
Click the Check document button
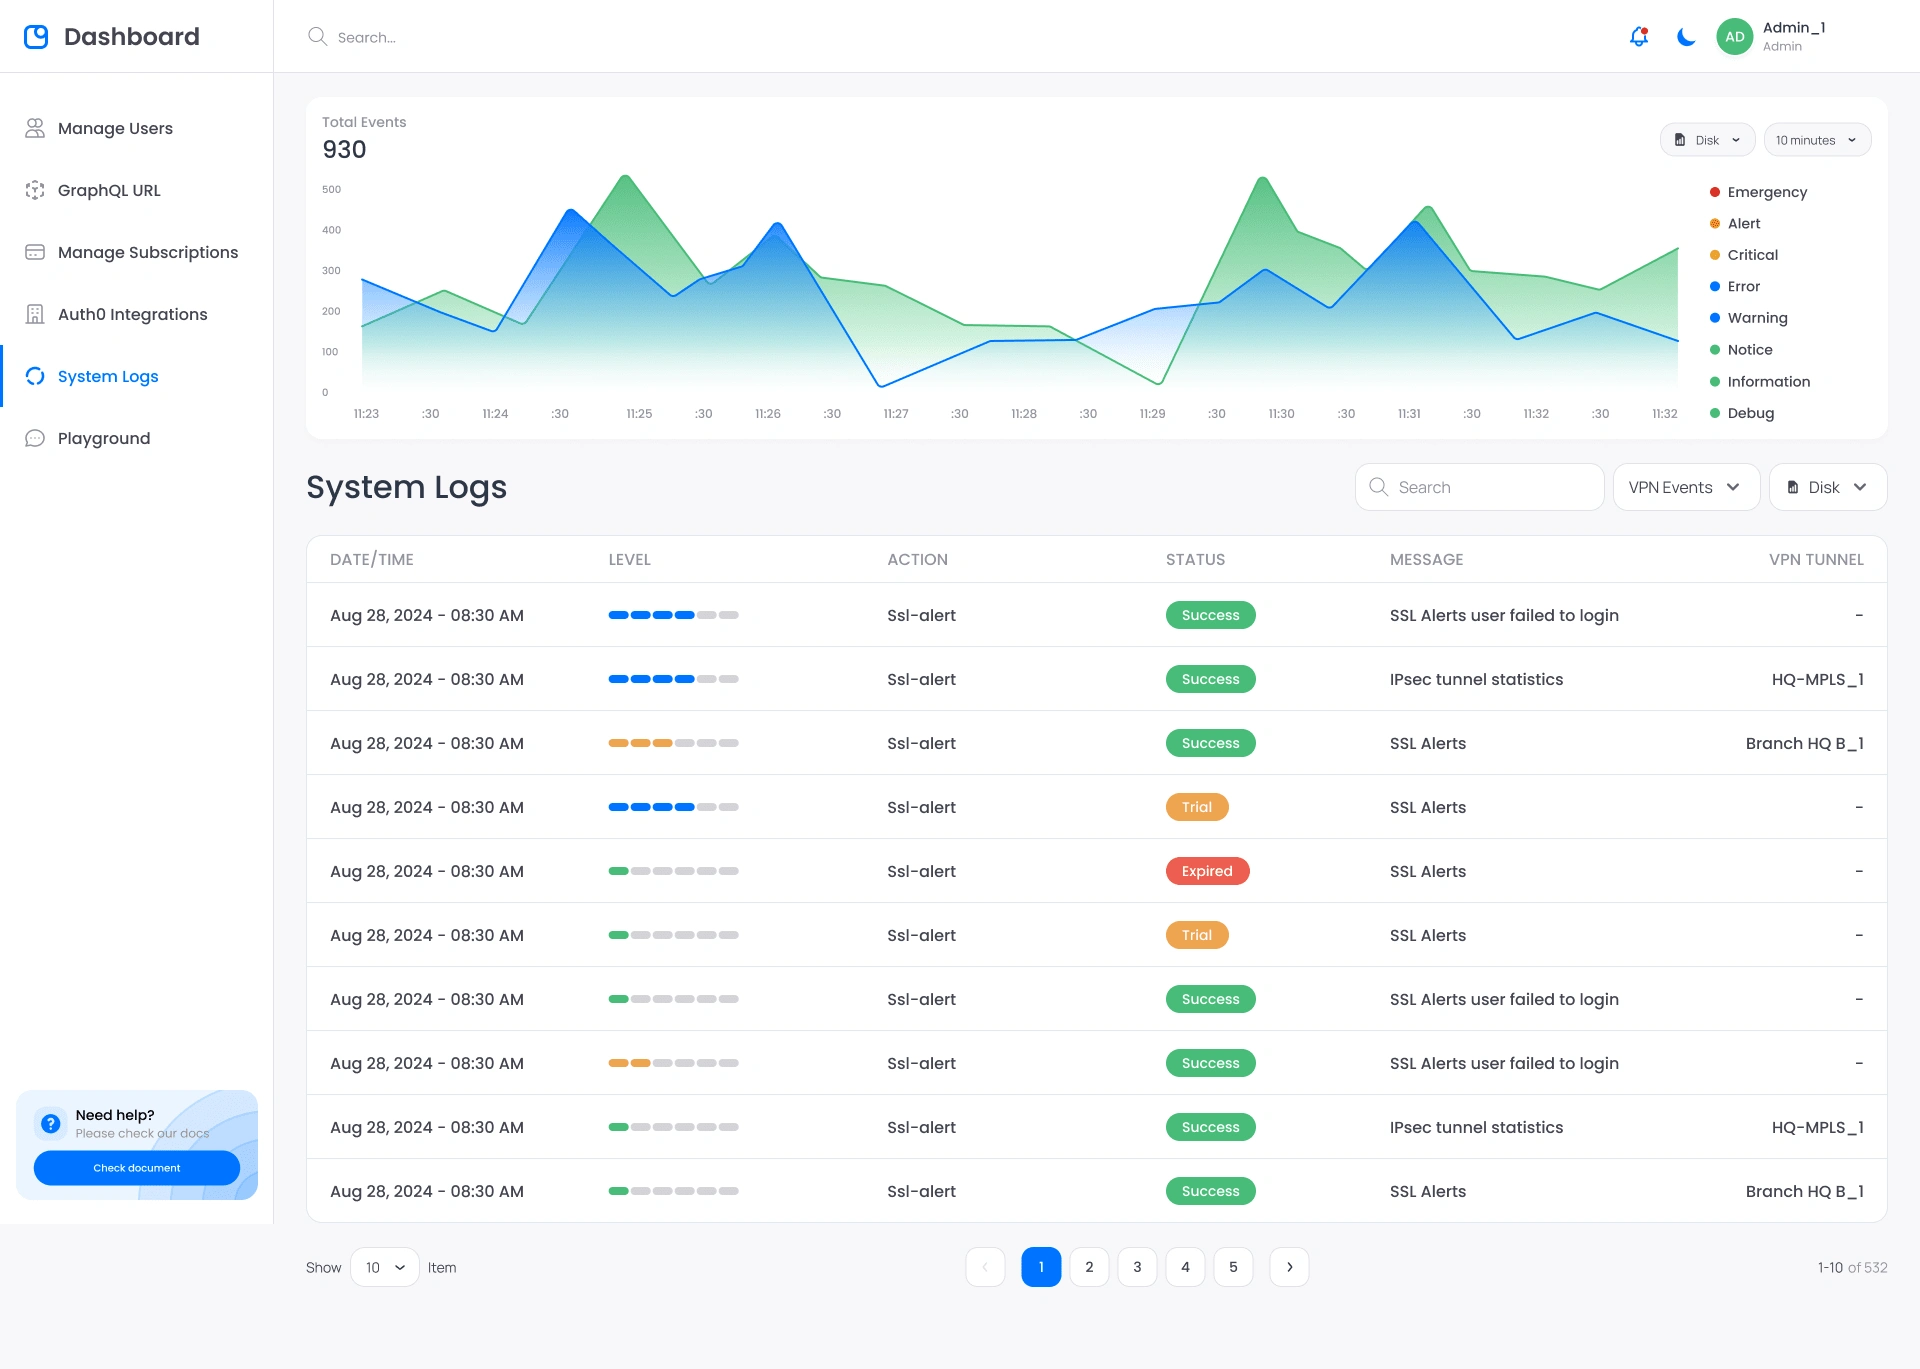[137, 1168]
